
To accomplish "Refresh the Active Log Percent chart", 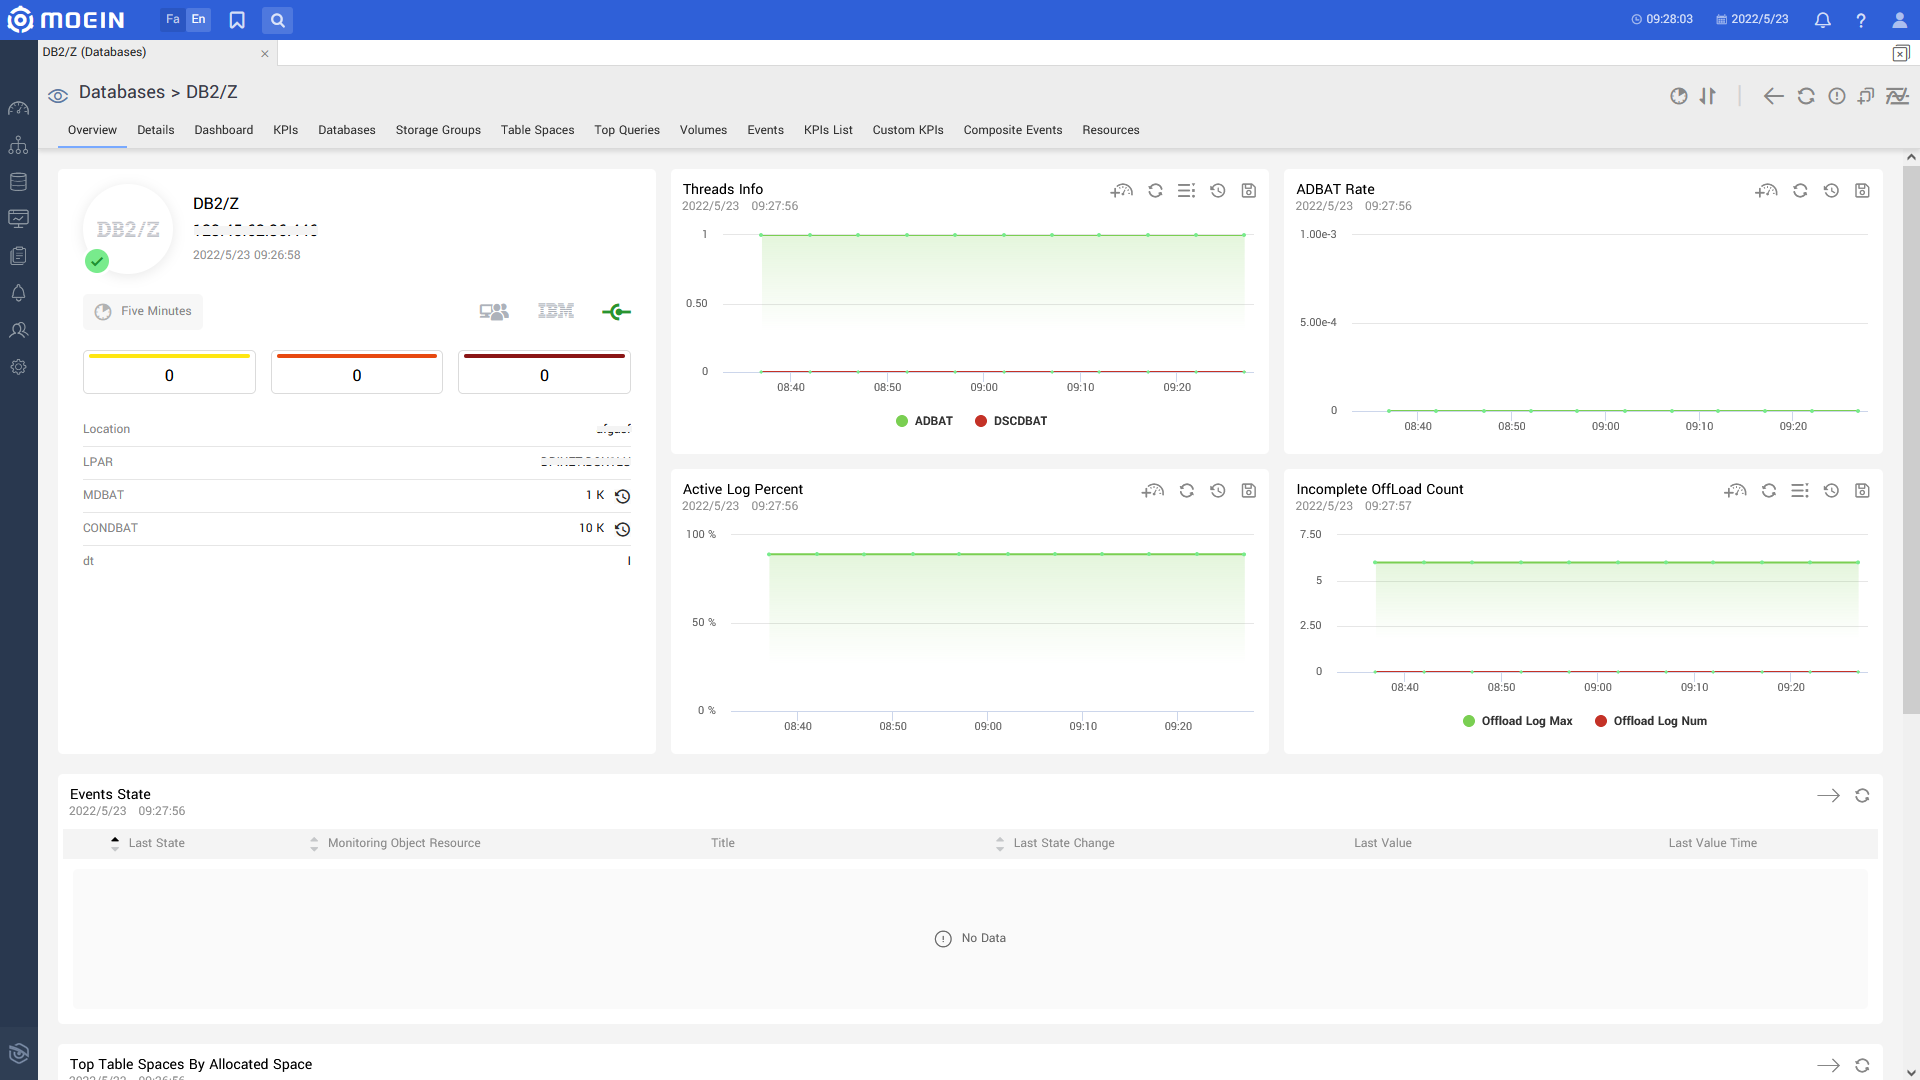I will point(1186,490).
